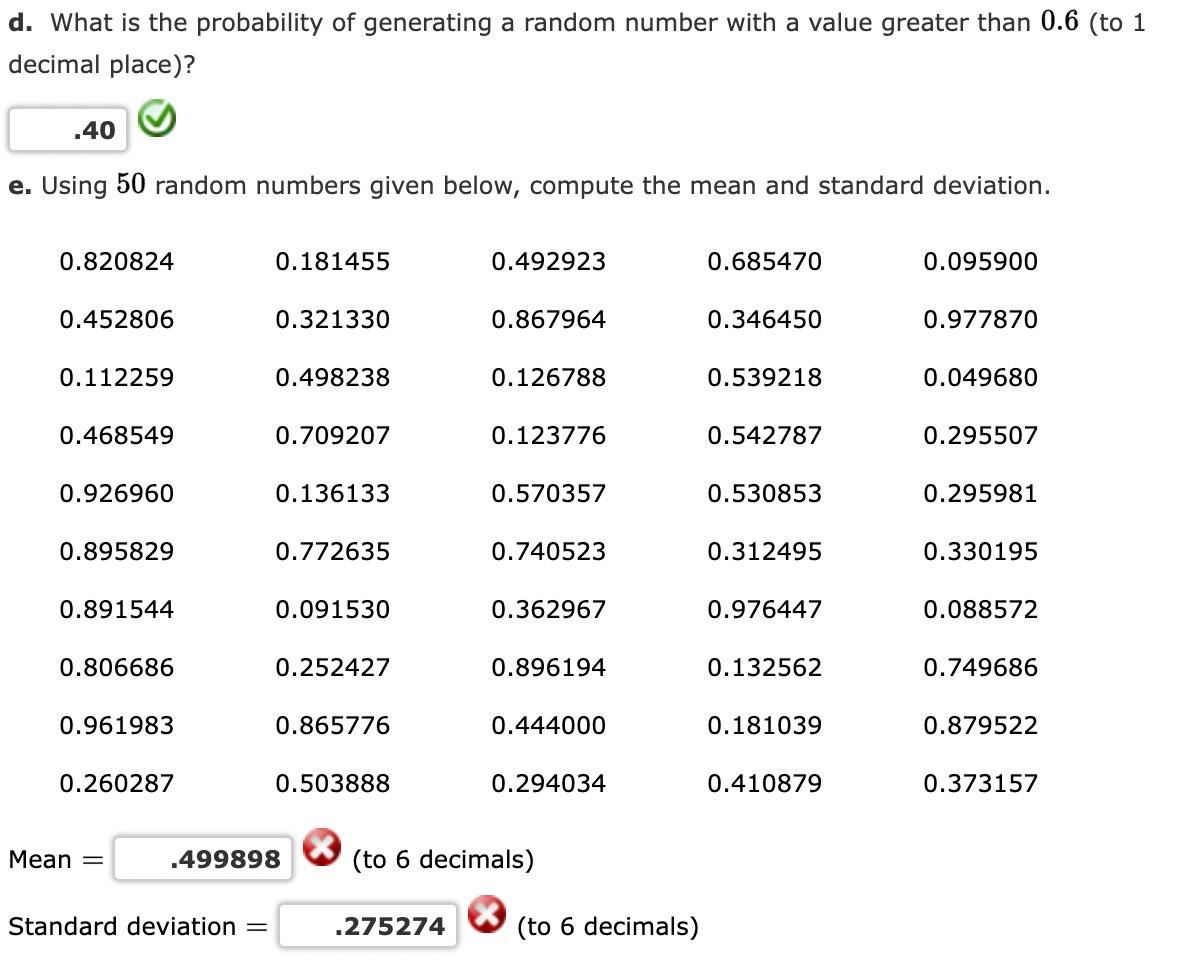1182x974 pixels.
Task: Click inside the Mean answer box
Action: click(x=202, y=857)
